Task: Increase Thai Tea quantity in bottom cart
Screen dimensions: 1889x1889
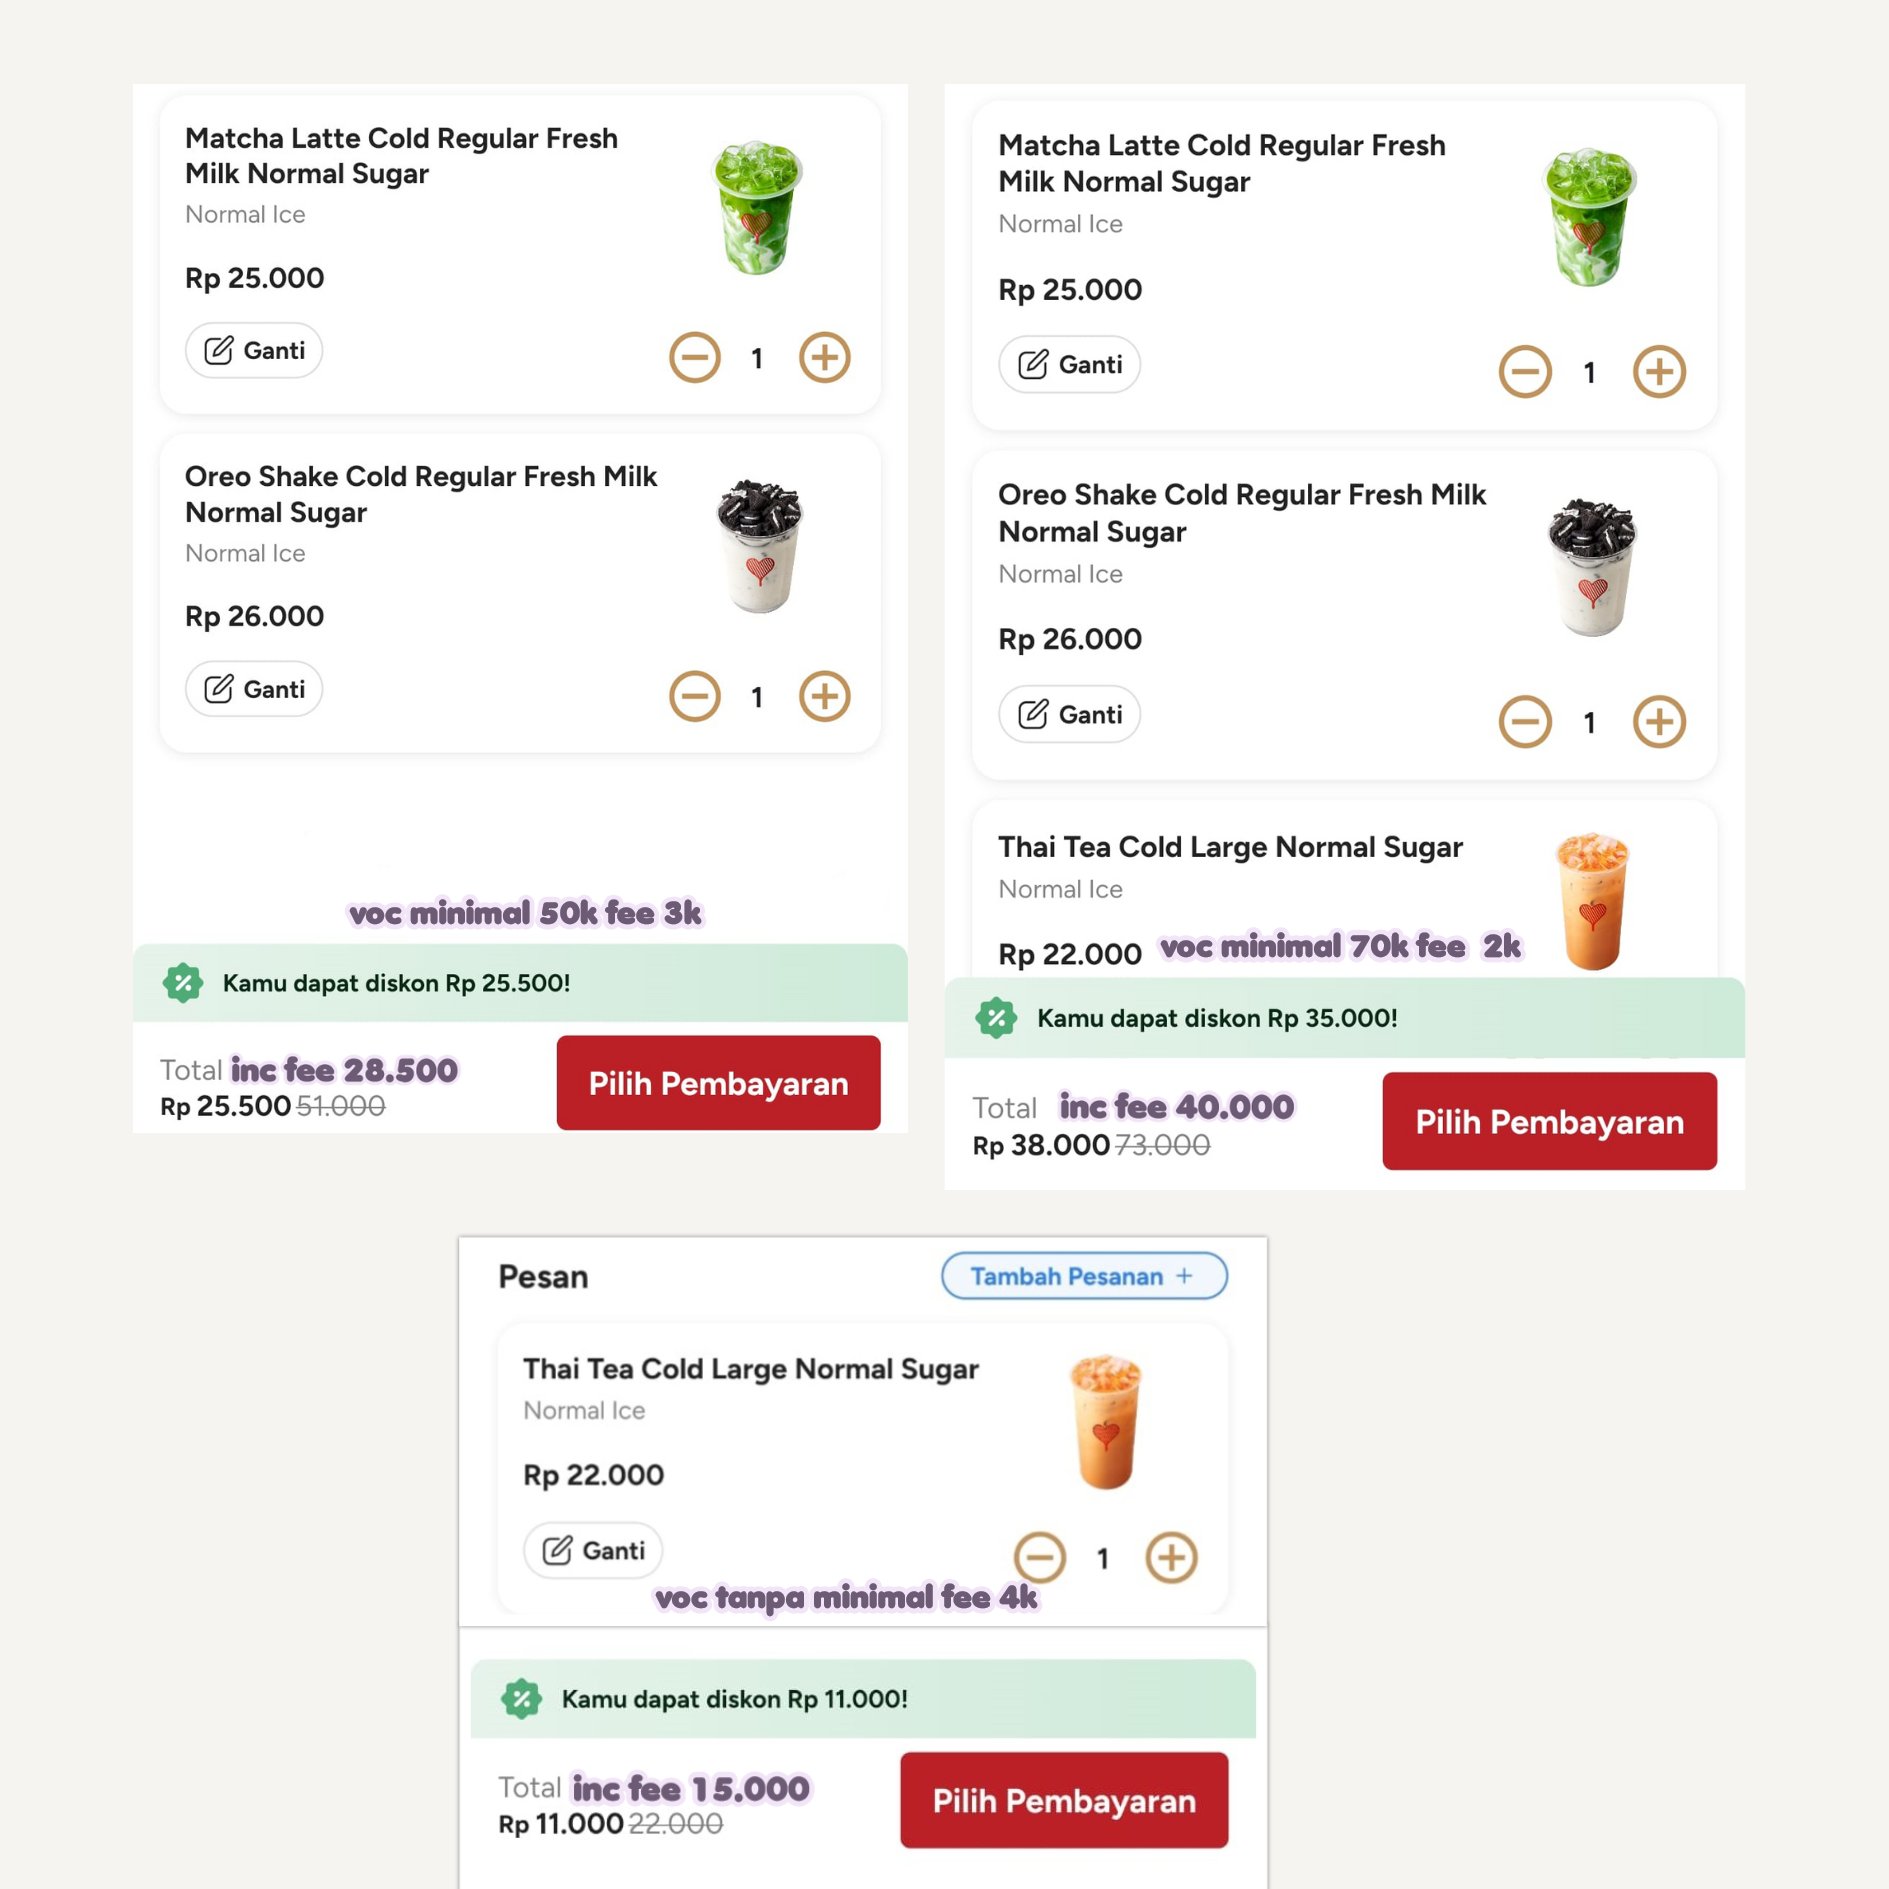Action: tap(1171, 1557)
